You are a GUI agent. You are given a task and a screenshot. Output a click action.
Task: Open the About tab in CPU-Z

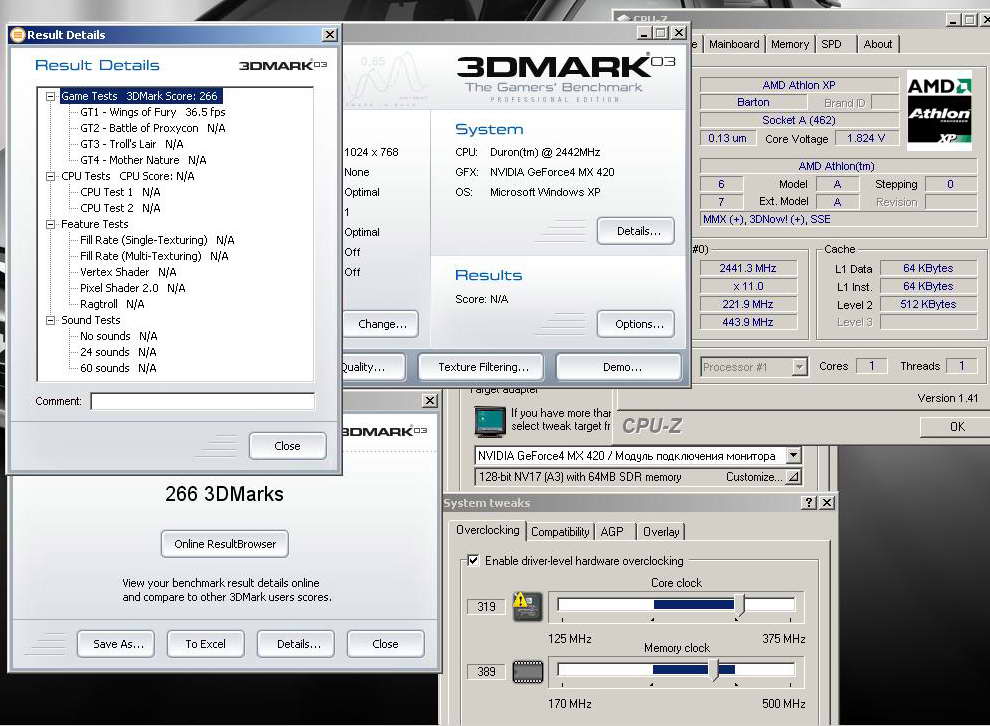[x=878, y=44]
